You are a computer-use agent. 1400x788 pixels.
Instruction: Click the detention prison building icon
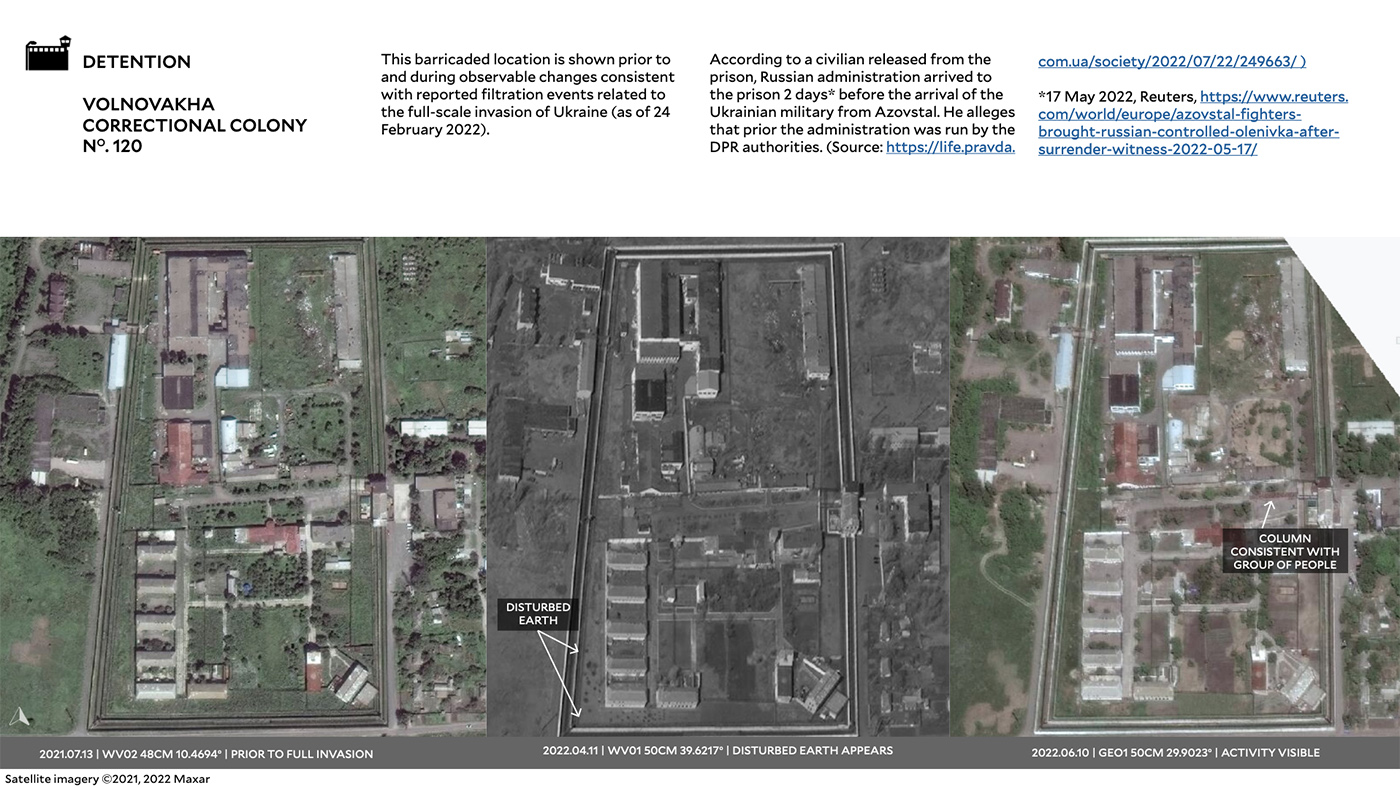click(49, 54)
